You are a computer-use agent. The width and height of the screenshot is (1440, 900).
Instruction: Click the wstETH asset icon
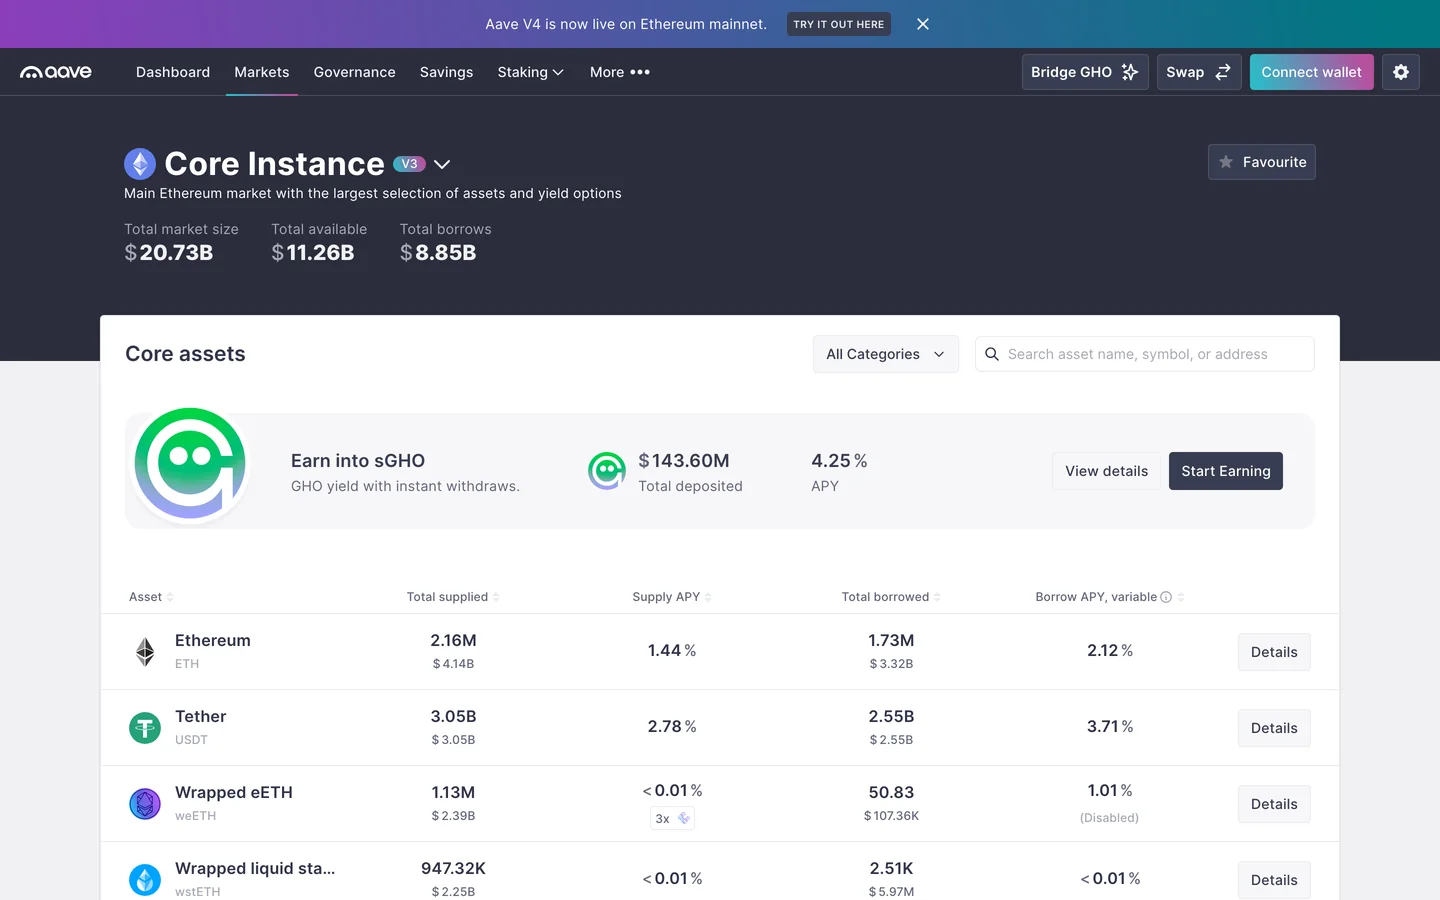(x=145, y=880)
